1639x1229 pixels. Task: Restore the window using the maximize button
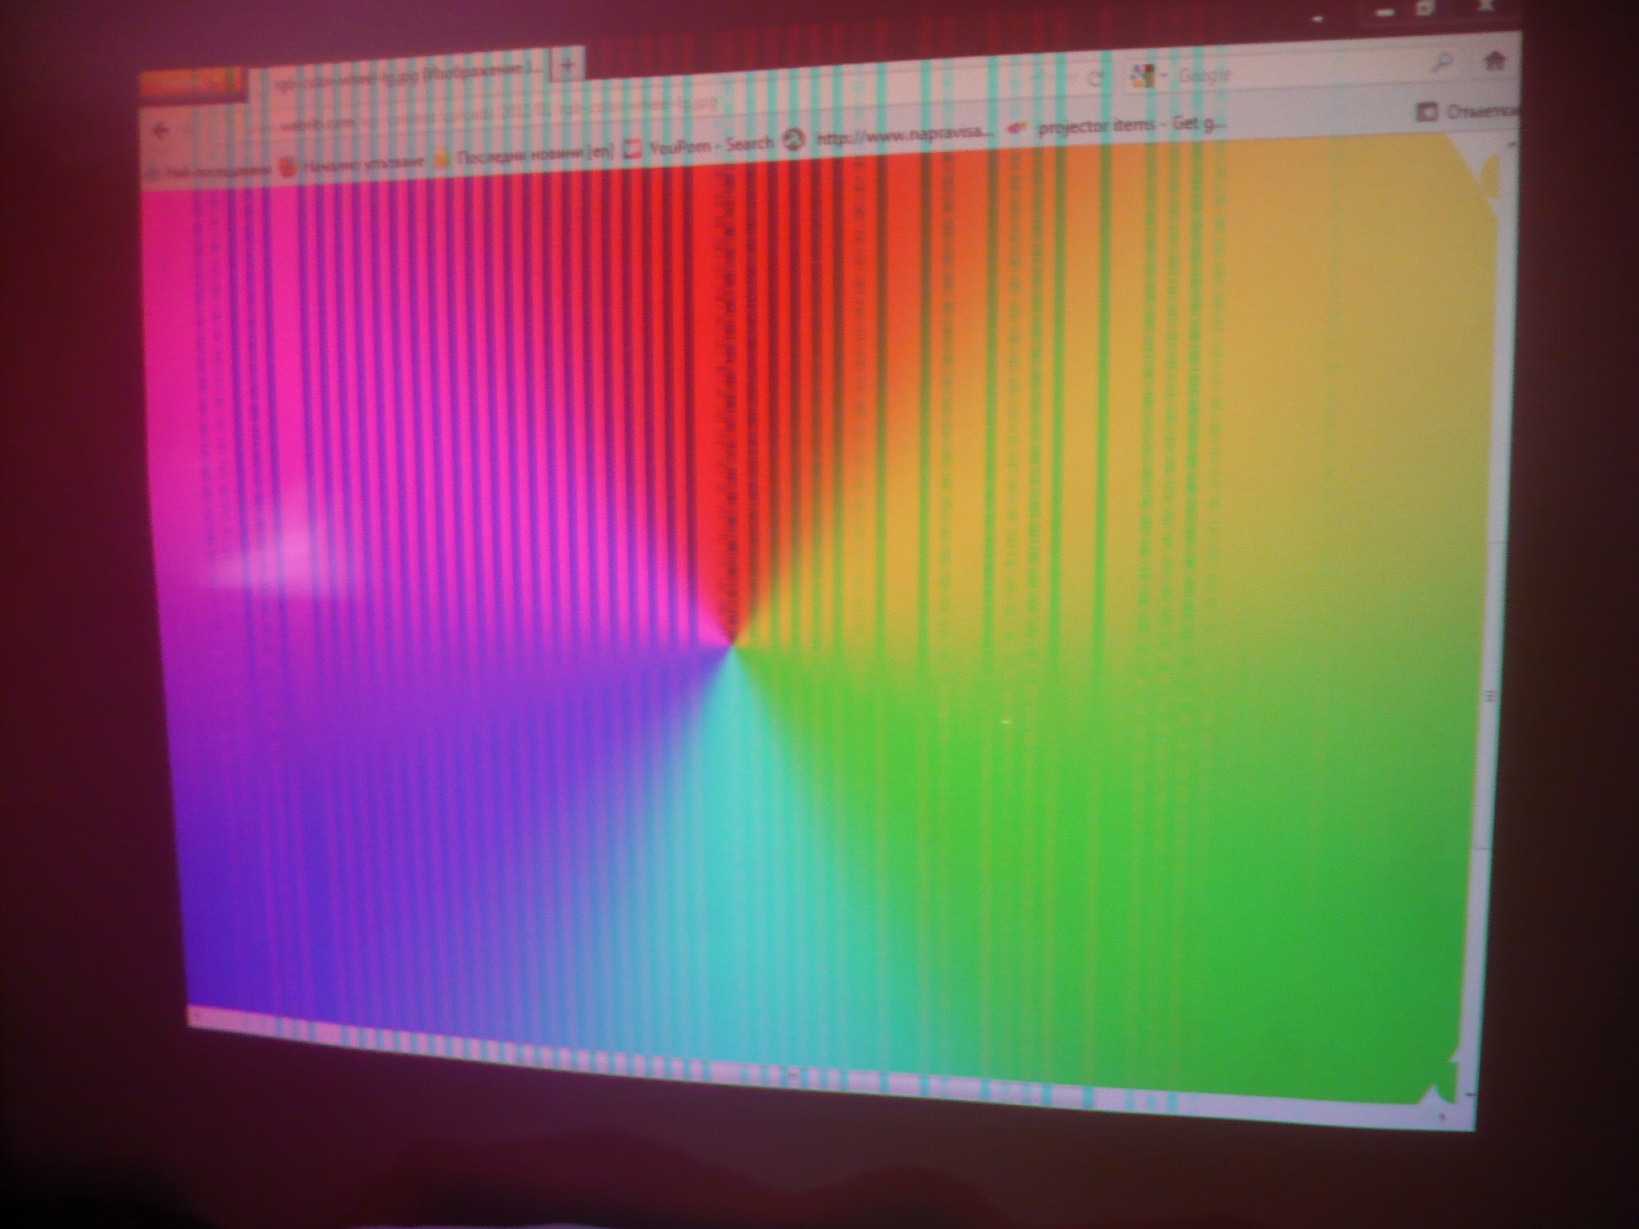point(1426,10)
